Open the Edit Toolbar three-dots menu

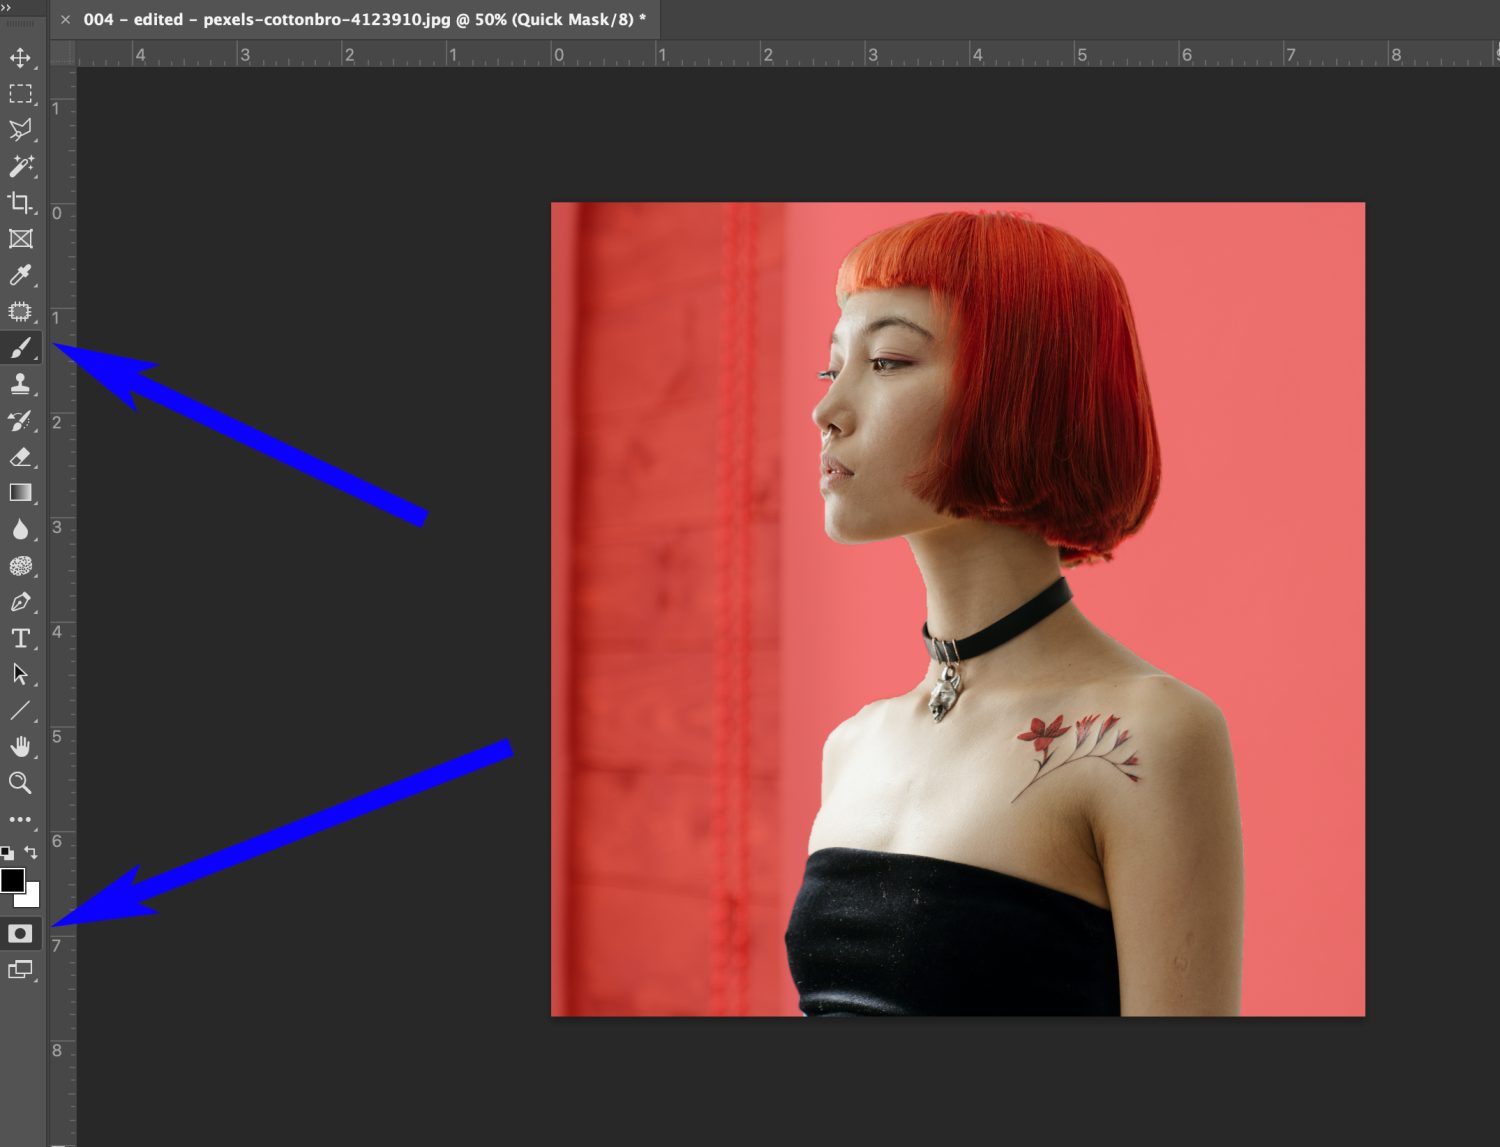click(20, 819)
